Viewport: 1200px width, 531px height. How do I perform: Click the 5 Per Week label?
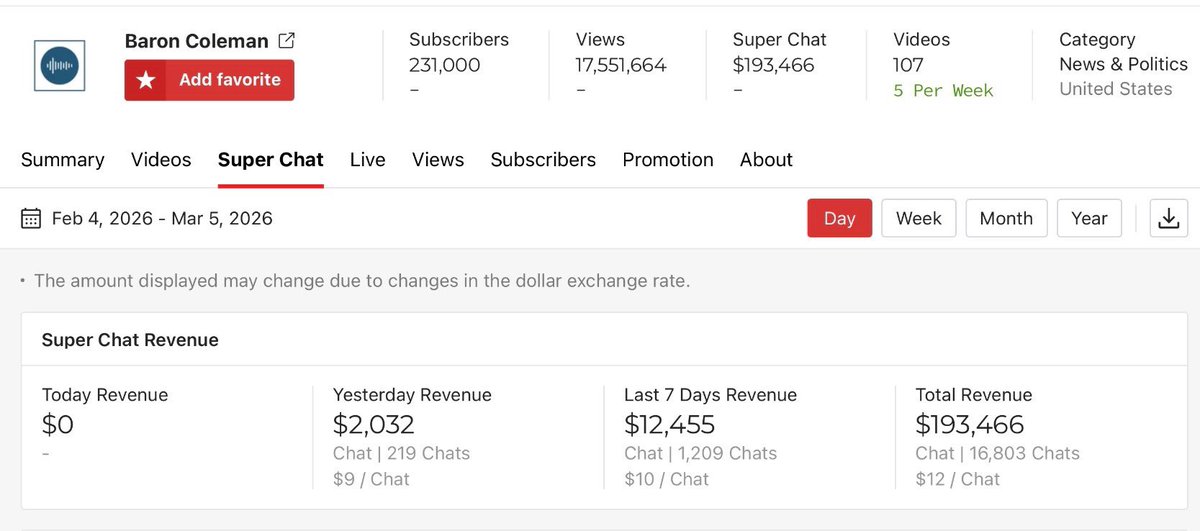(943, 90)
